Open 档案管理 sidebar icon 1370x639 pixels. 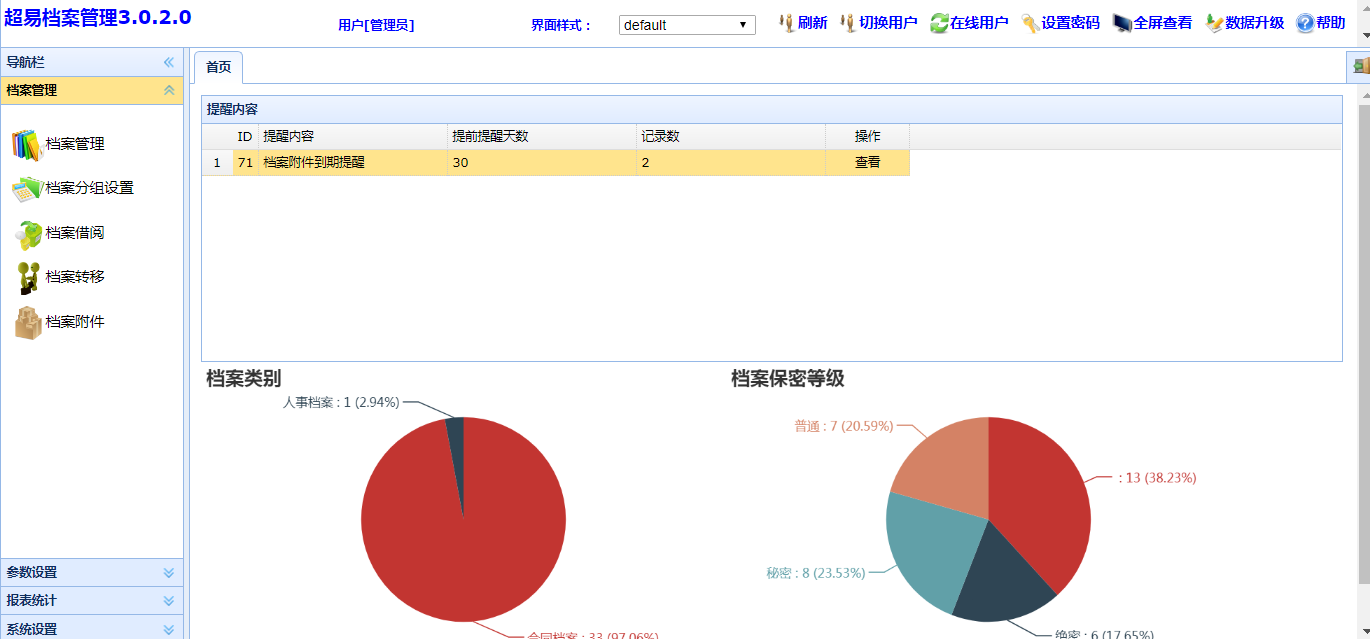(x=28, y=144)
